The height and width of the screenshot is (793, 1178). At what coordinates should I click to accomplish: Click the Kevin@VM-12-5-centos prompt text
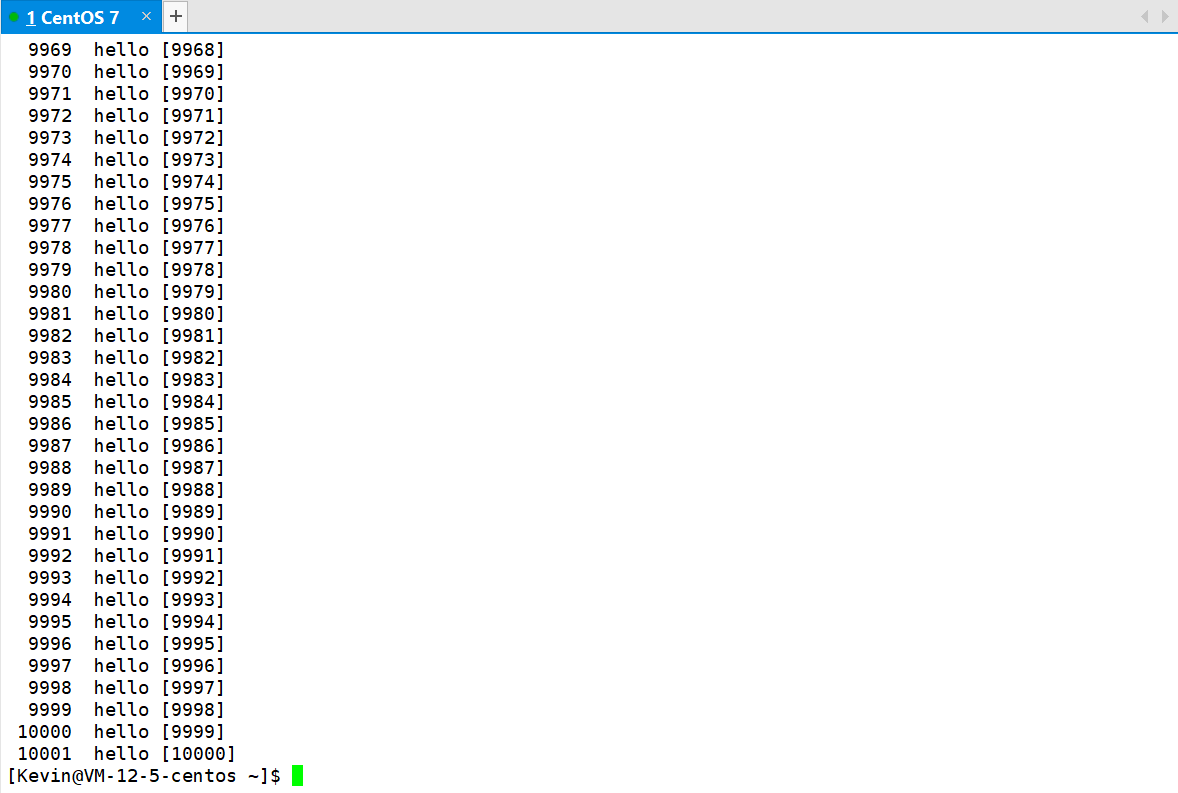(x=144, y=776)
